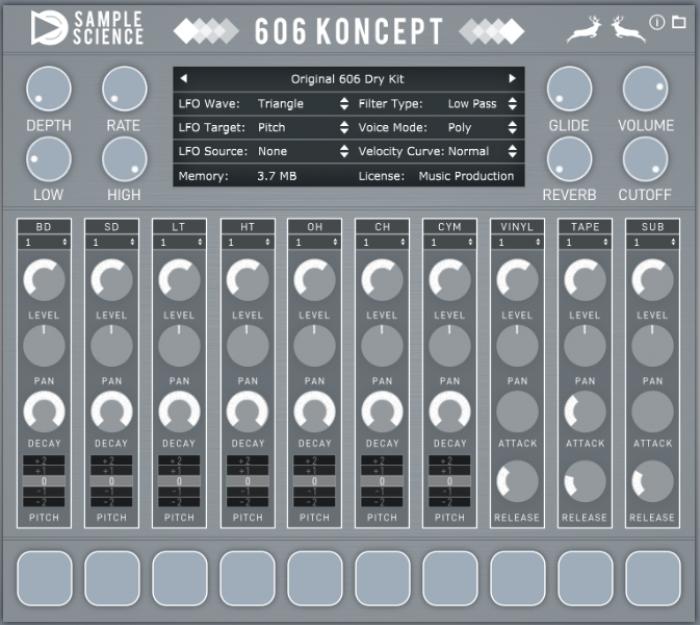Set CH pitch to +2
700x625 pixels.
382,460
